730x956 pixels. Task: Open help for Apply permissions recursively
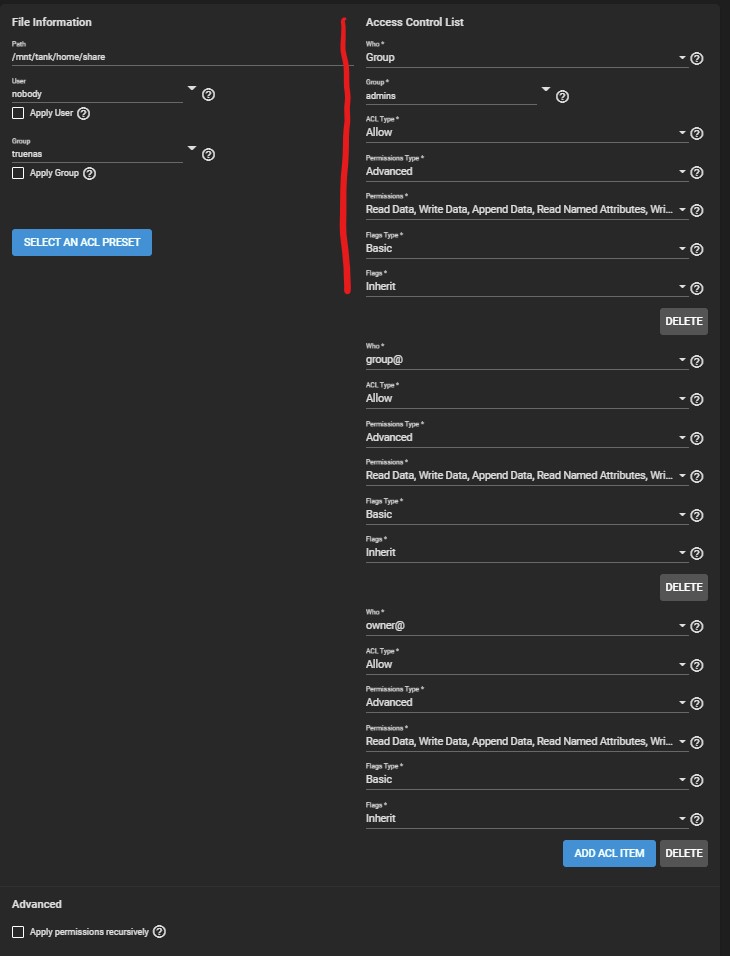tap(160, 932)
